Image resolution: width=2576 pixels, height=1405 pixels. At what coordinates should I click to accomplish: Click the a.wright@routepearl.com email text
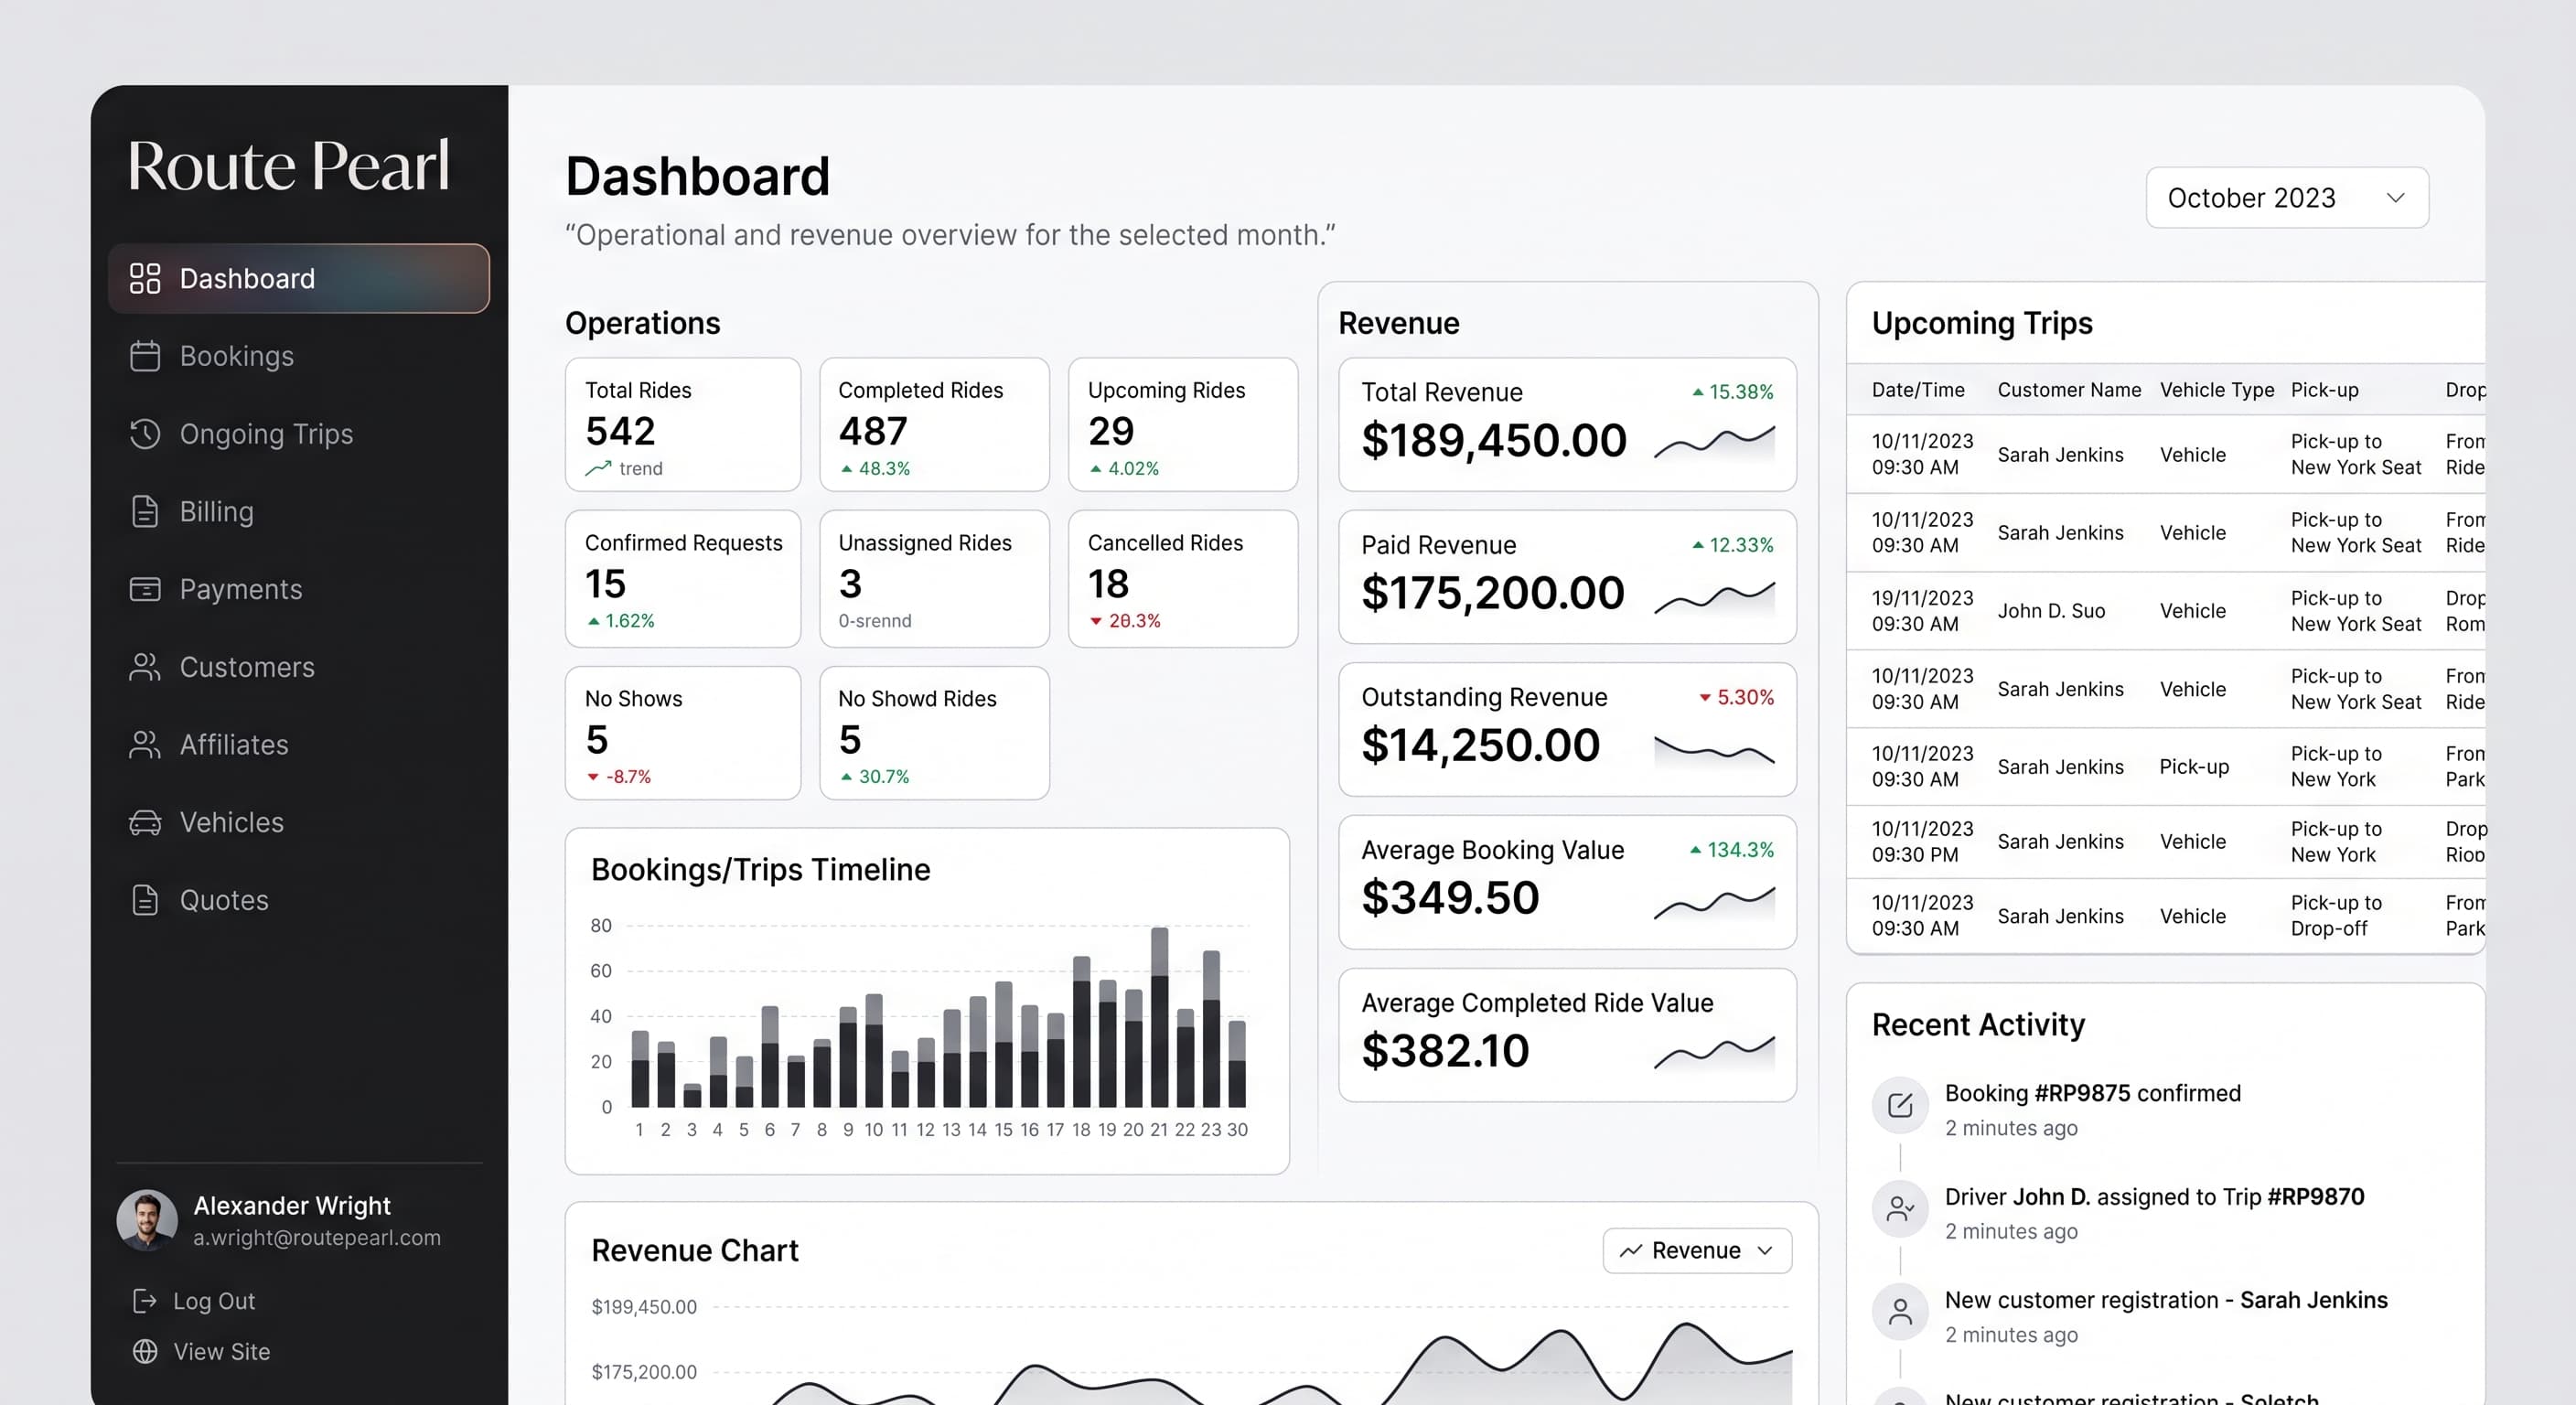pyautogui.click(x=317, y=1237)
